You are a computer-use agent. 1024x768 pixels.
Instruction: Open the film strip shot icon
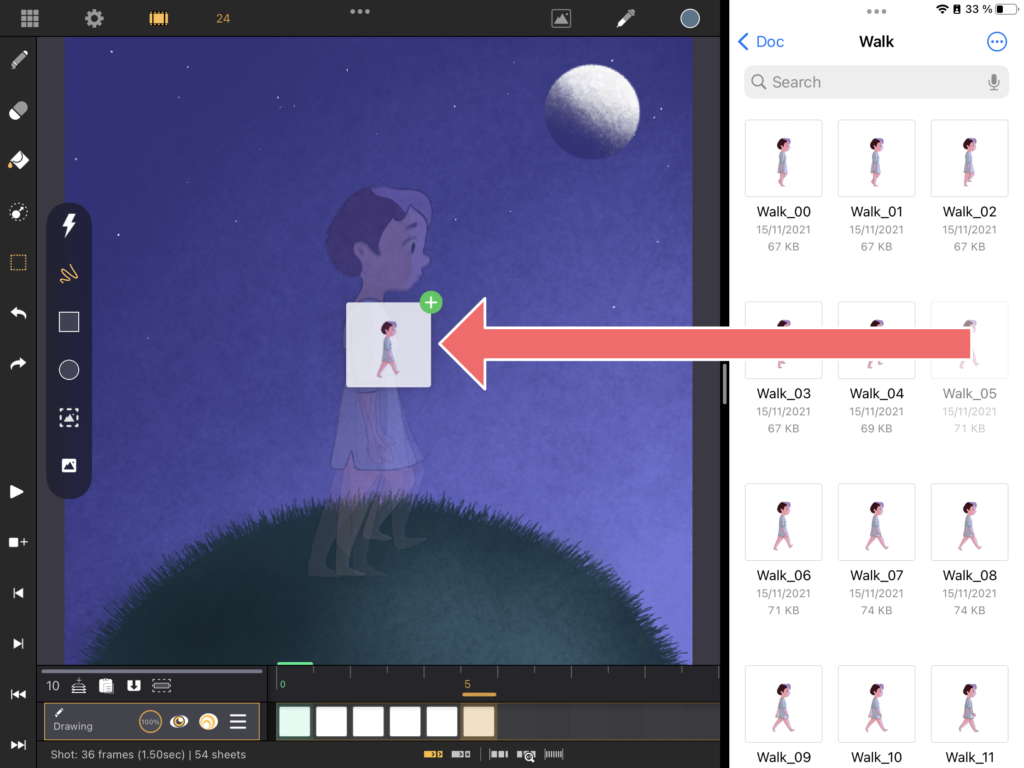pyautogui.click(x=159, y=18)
